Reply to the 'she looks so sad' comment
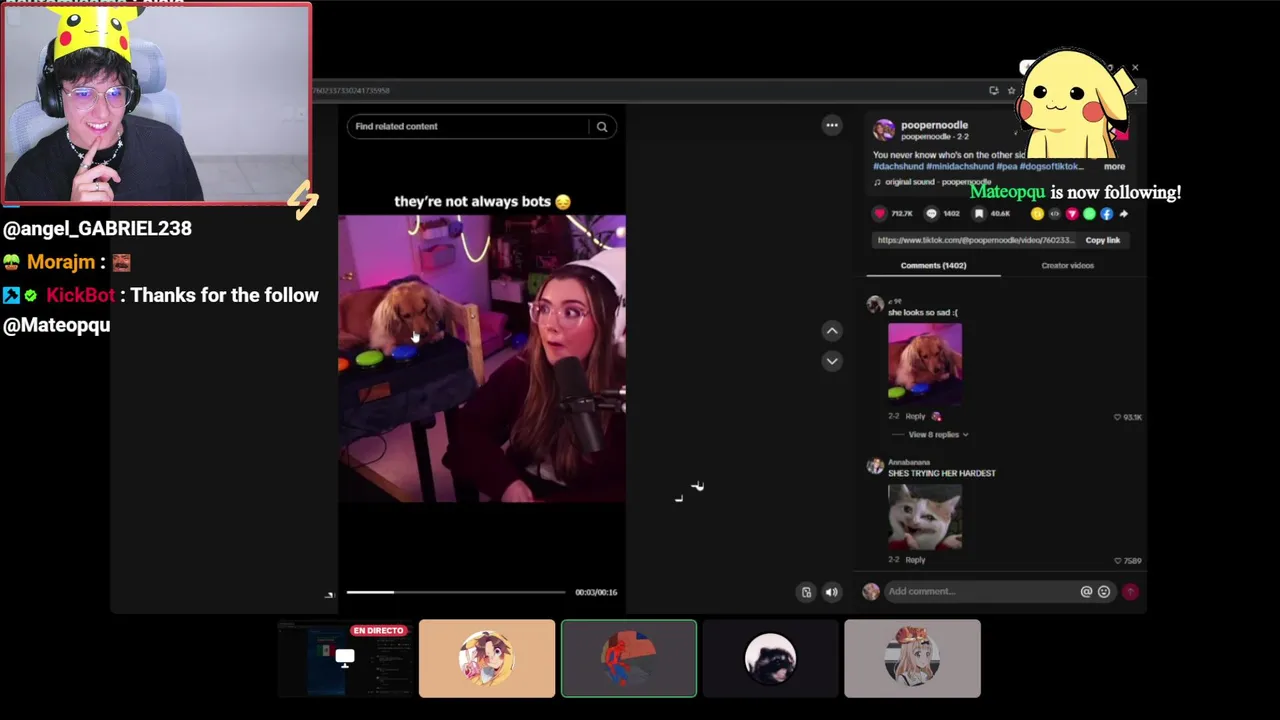The width and height of the screenshot is (1280, 720). coord(915,416)
